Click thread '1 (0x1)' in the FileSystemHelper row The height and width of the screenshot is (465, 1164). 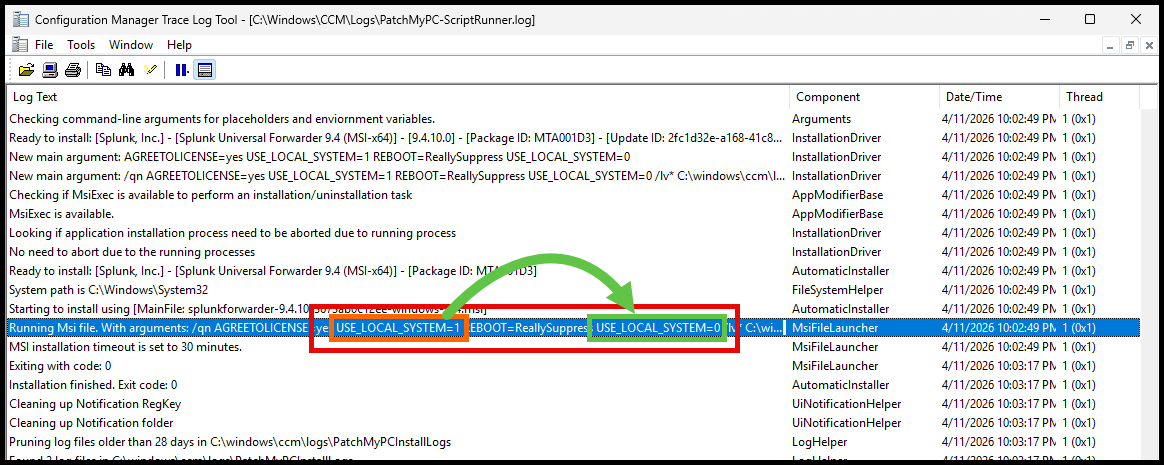(1079, 290)
